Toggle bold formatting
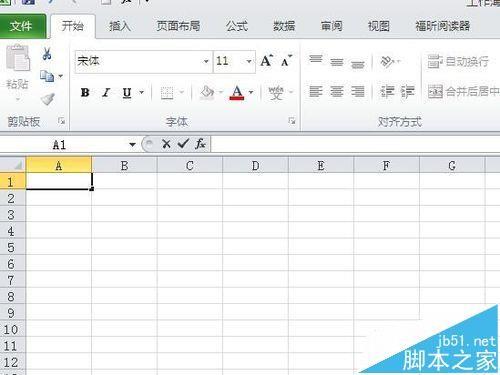Image resolution: width=500 pixels, height=375 pixels. click(85, 92)
